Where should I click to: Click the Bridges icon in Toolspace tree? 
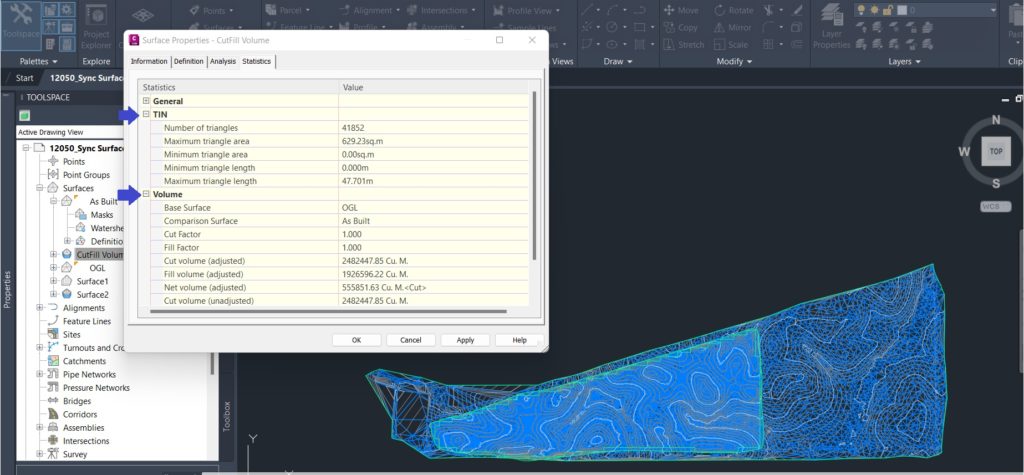pyautogui.click(x=53, y=401)
